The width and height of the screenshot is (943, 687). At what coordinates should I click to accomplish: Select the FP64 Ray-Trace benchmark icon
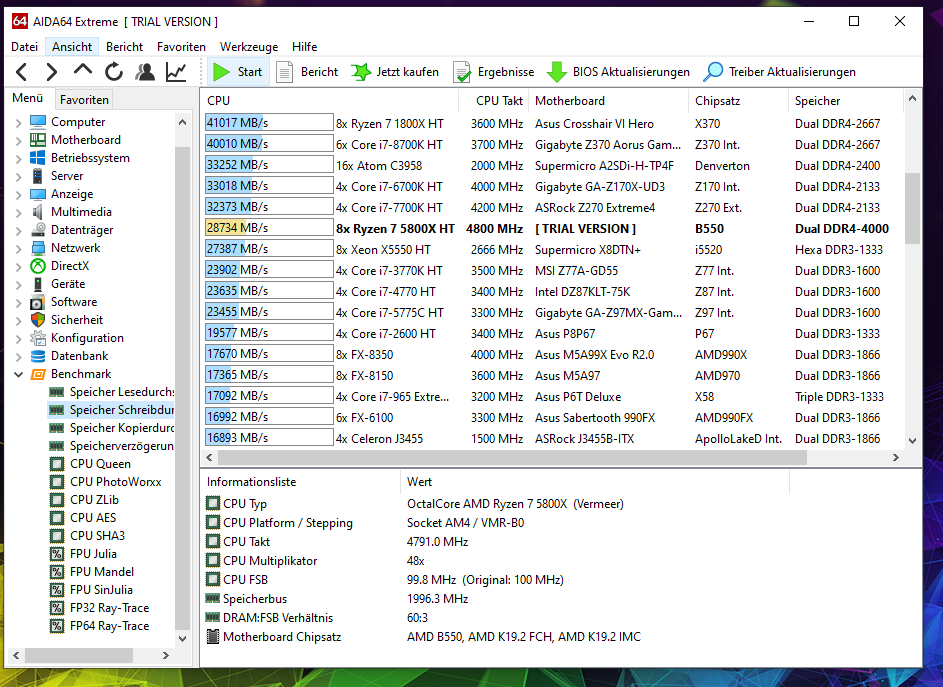(x=57, y=626)
